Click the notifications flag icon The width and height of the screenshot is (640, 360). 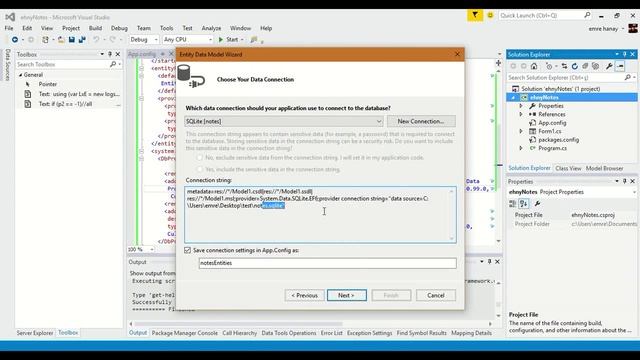coord(475,16)
